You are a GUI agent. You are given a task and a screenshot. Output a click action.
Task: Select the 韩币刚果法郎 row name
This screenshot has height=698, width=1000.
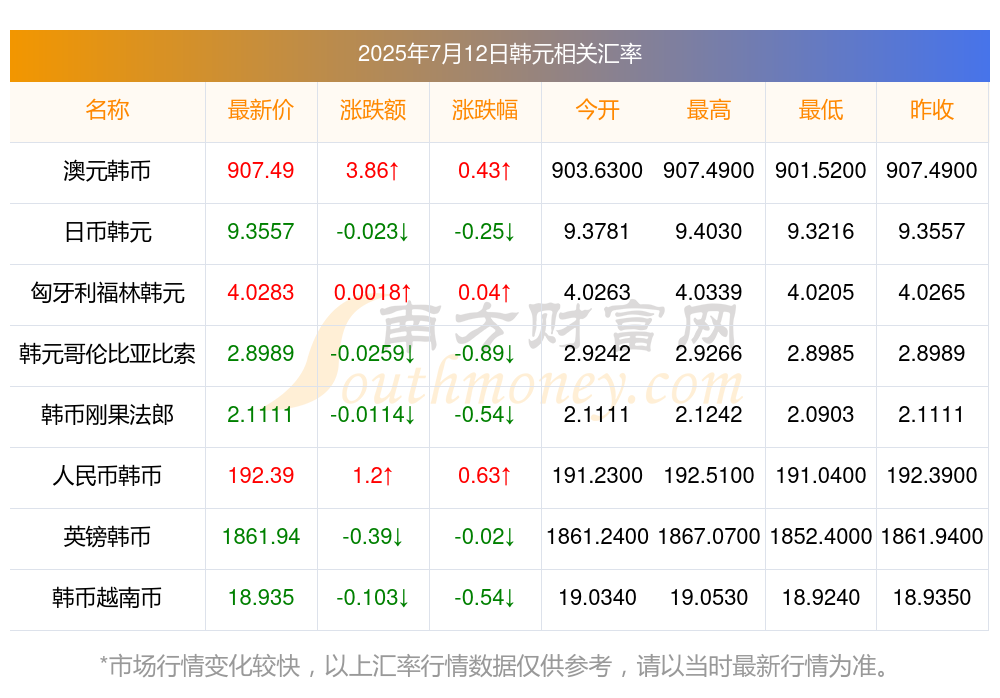point(107,415)
